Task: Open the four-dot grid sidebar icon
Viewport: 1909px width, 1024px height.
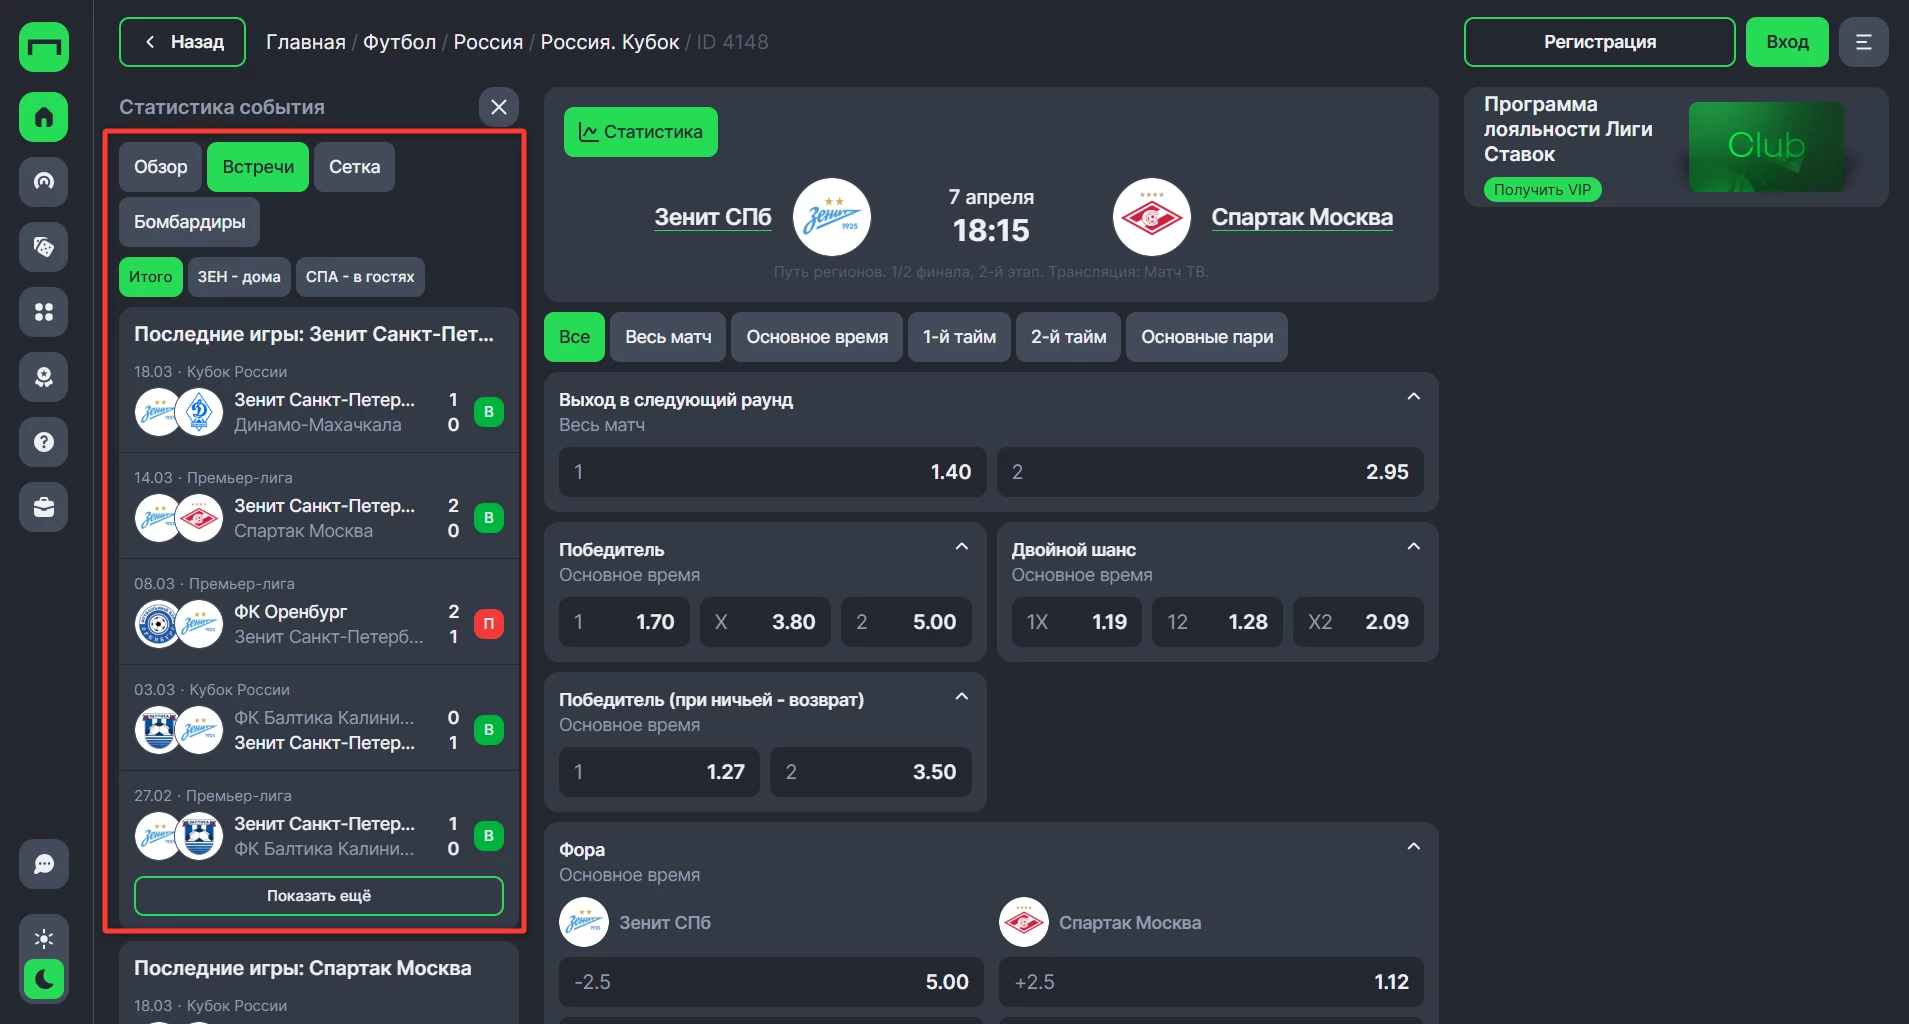Action: [x=44, y=312]
